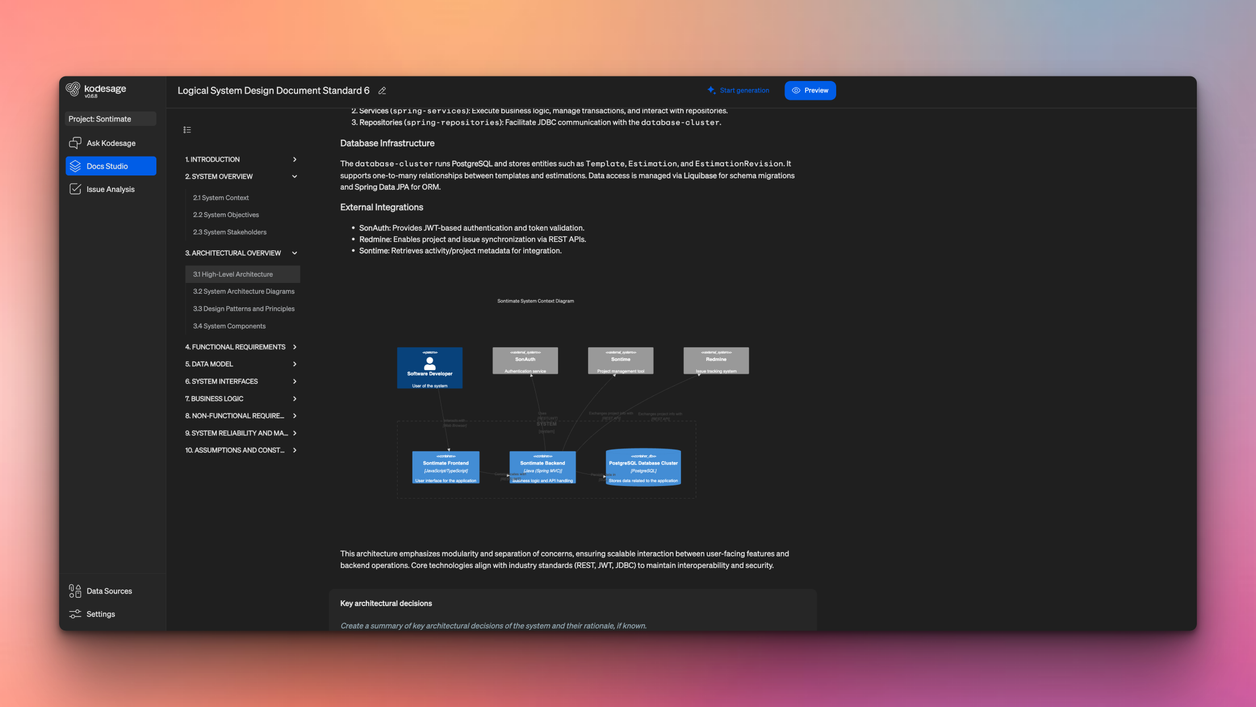This screenshot has width=1256, height=707.
Task: Click the outline list icon above table of contents
Action: tap(186, 129)
